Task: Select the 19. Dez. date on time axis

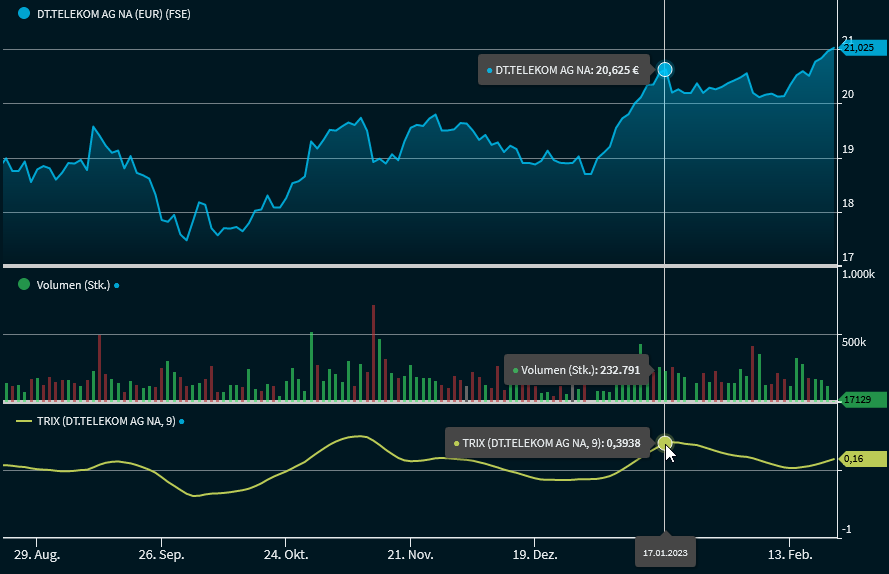Action: 535,553
